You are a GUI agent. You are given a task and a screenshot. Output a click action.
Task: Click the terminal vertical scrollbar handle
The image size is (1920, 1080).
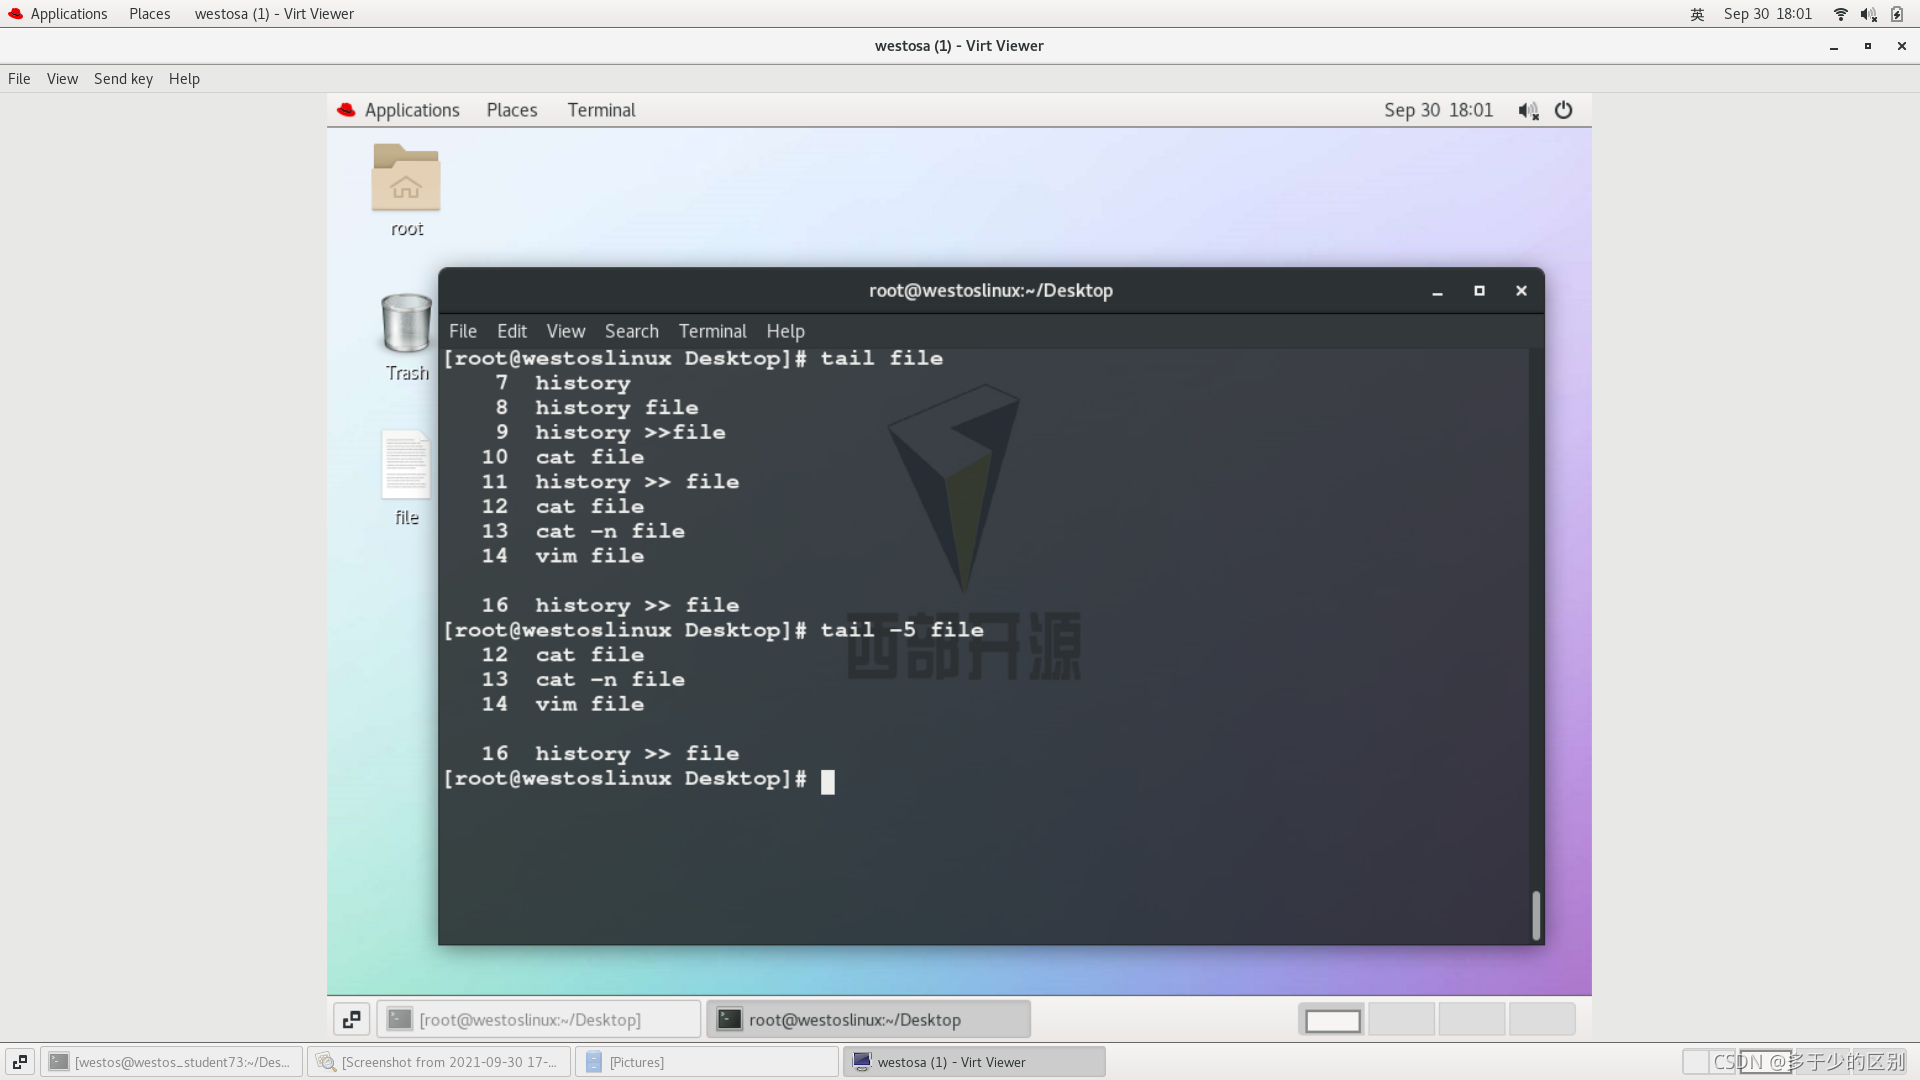[1536, 915]
